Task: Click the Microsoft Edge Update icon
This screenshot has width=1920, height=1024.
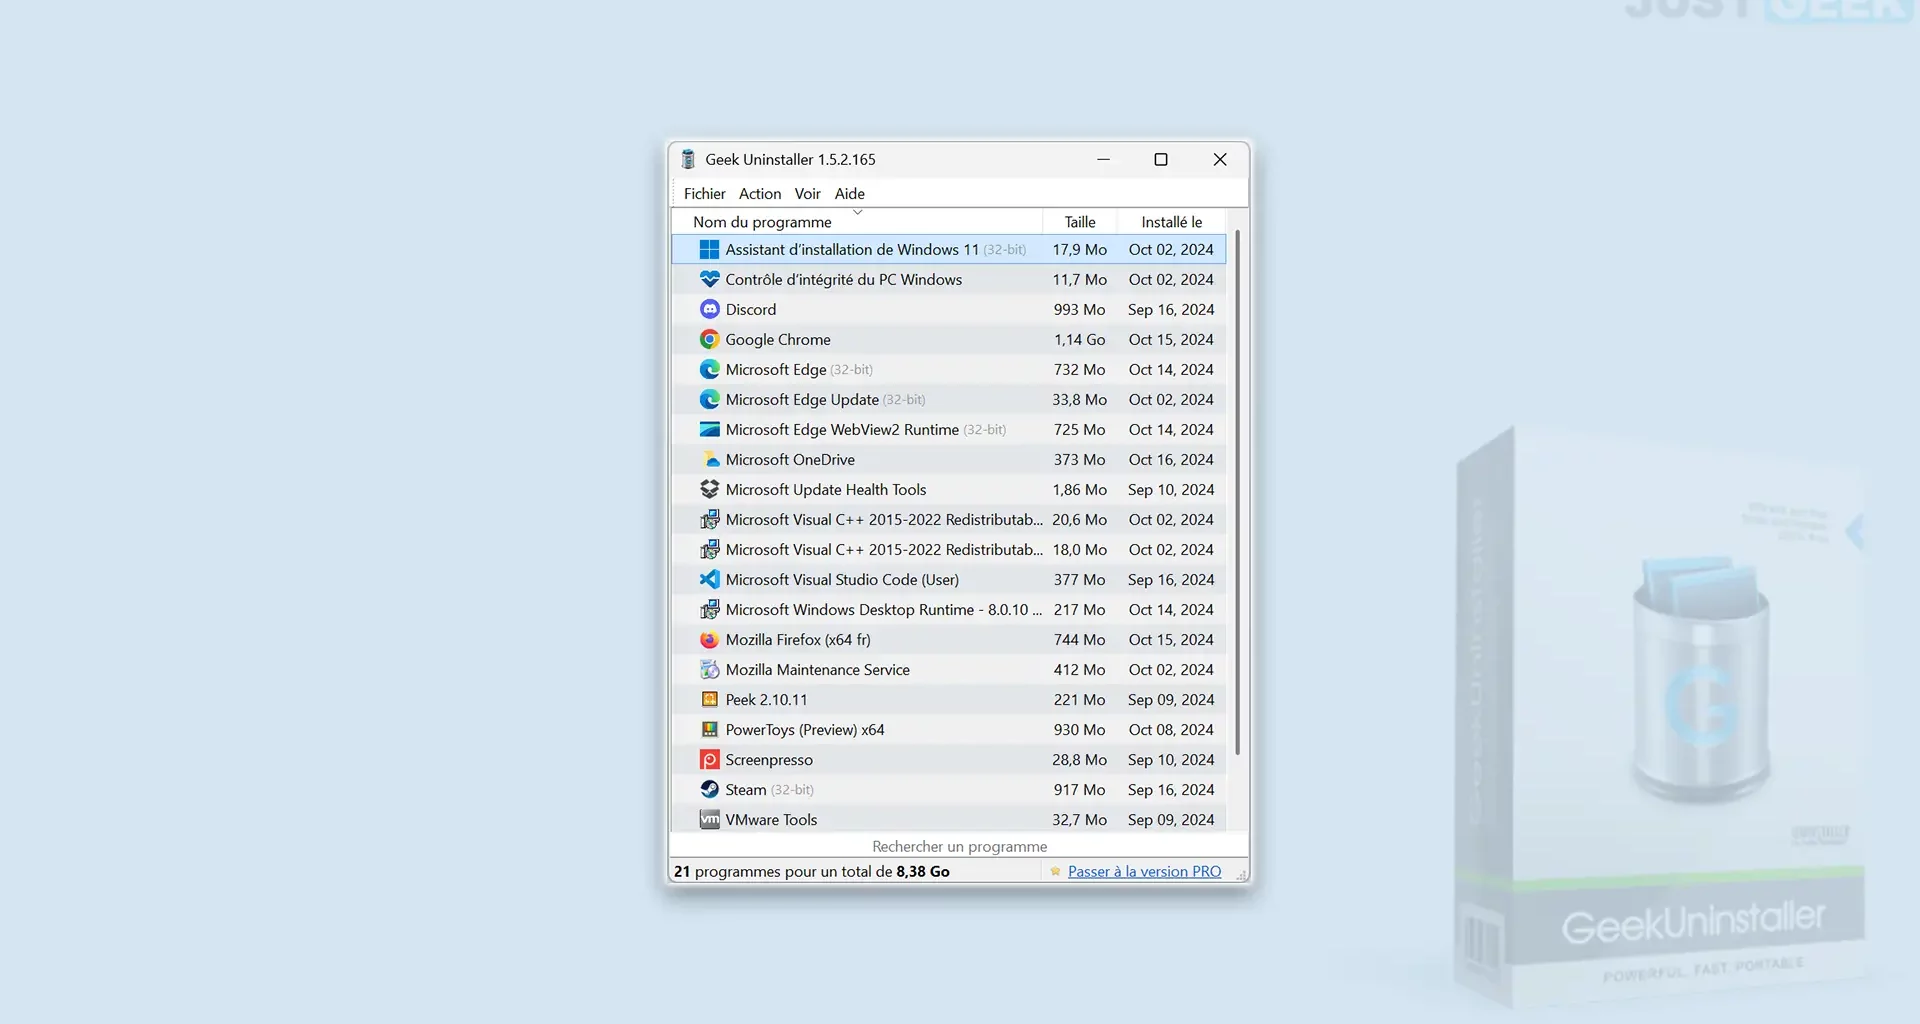Action: (709, 399)
